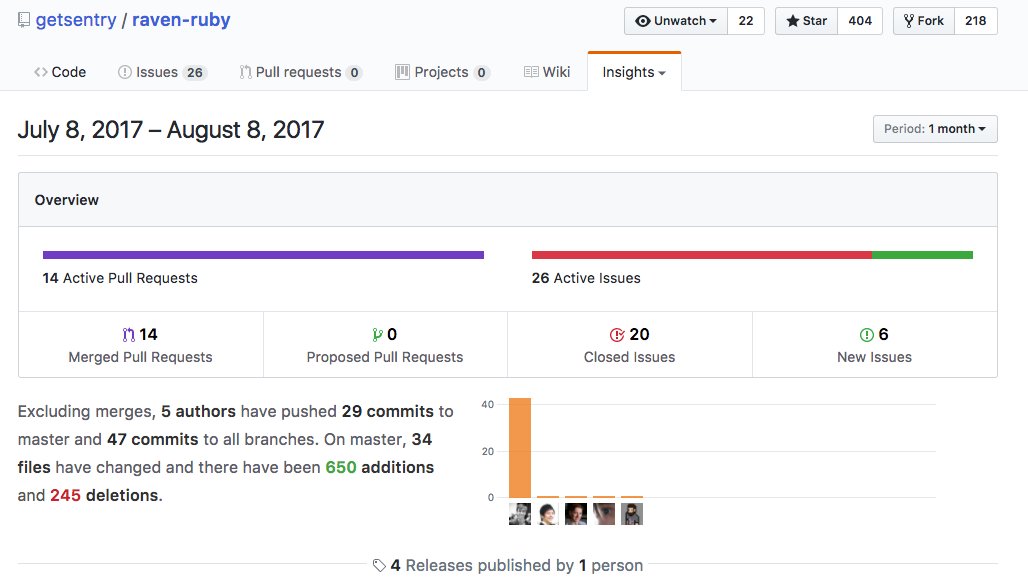This screenshot has width=1028, height=583.
Task: Click the '47 commits' text
Action: point(152,439)
